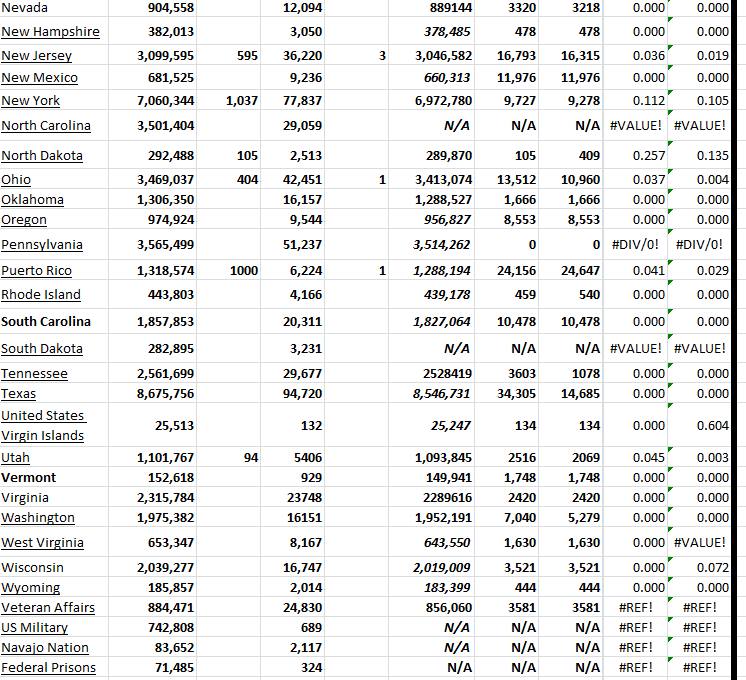Click the first #DIV/0! error in Pennsylvania row
This screenshot has height=680, width=746.
click(636, 245)
